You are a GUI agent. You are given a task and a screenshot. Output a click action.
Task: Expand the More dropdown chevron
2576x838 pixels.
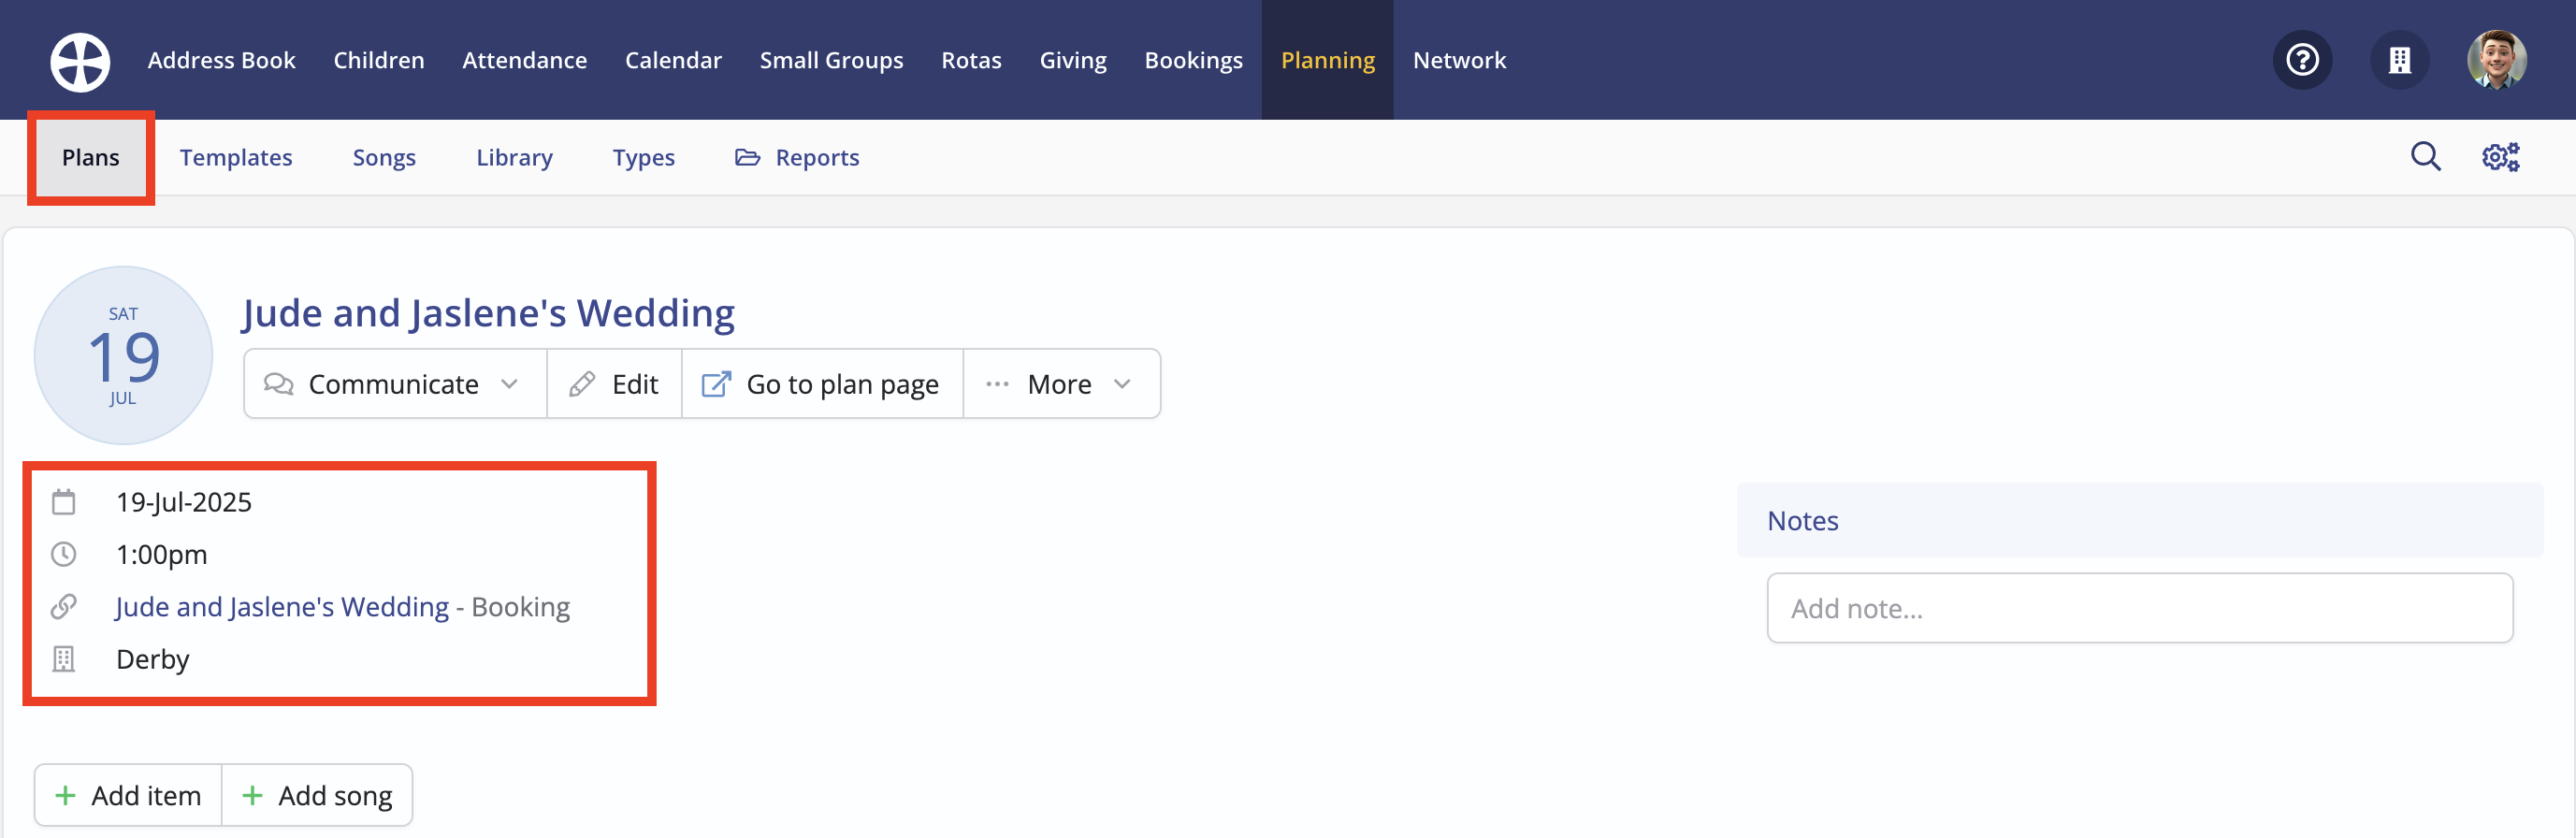tap(1122, 384)
